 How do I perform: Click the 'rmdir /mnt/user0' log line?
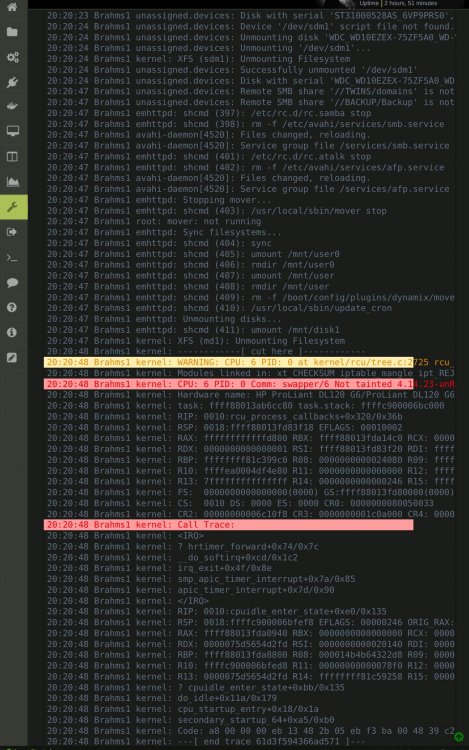pos(191,265)
